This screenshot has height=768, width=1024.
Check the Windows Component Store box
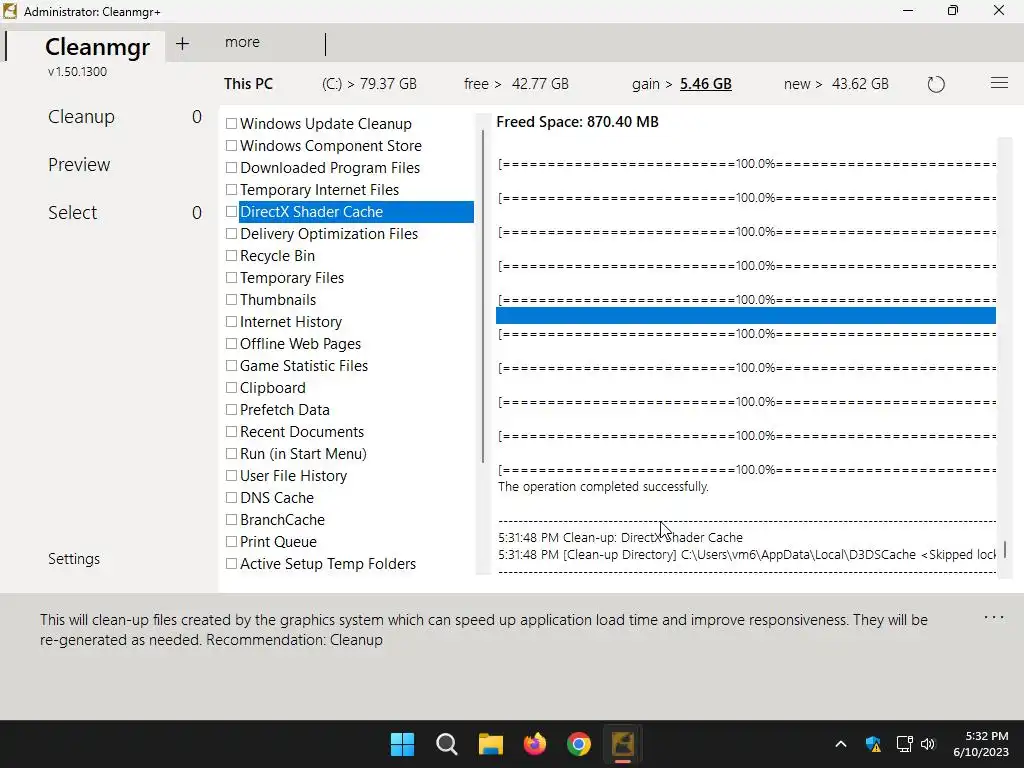click(231, 146)
